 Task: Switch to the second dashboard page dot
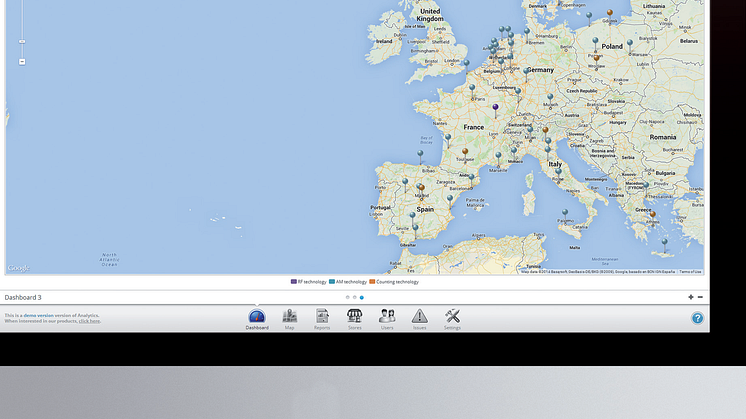pos(354,297)
